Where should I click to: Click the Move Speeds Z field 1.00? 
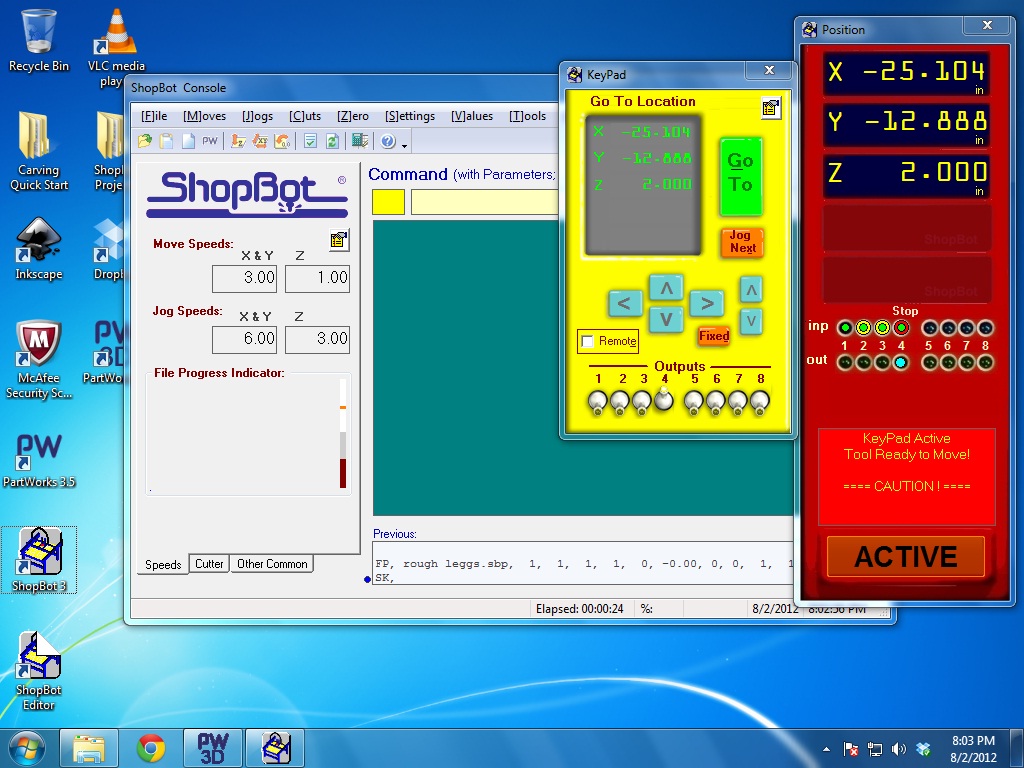point(317,278)
